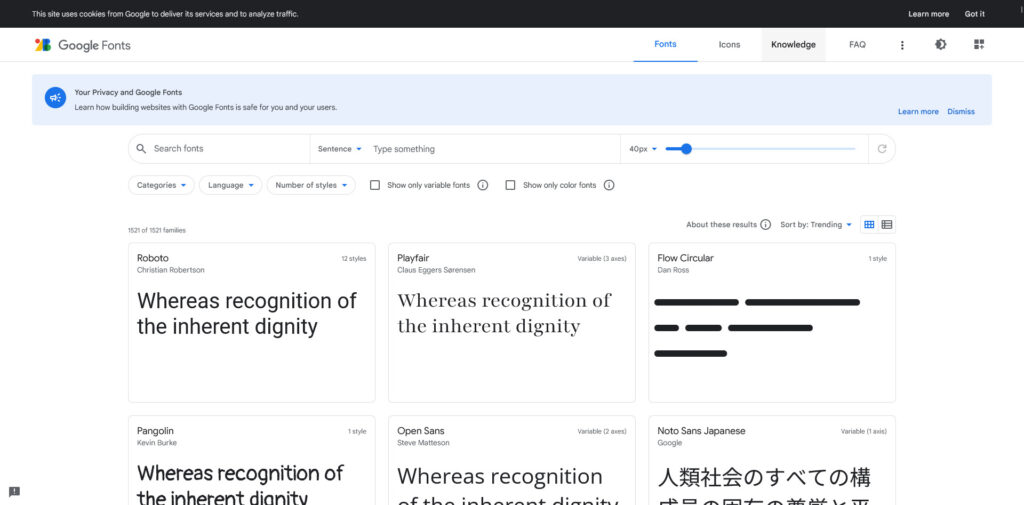Click the search magnifier icon
The image size is (1024, 505).
tap(141, 149)
